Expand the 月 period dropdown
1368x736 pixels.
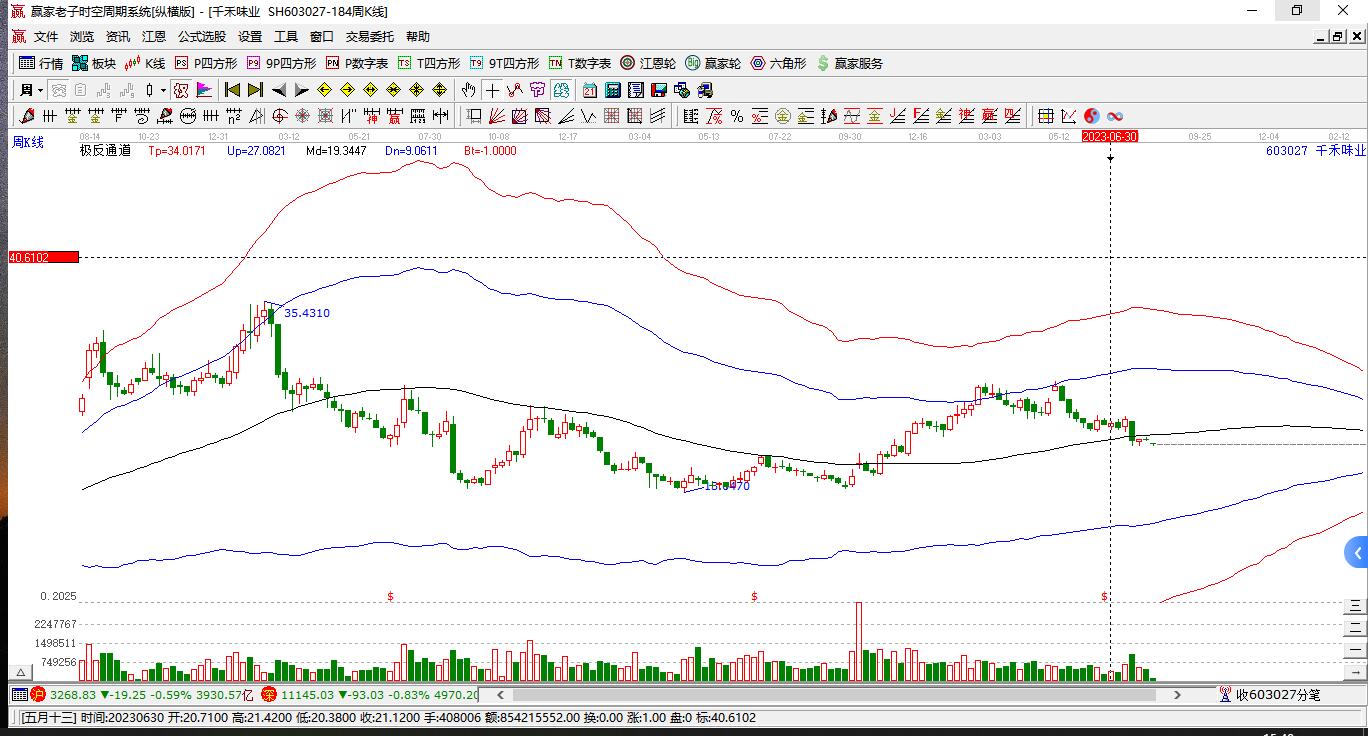(x=31, y=90)
